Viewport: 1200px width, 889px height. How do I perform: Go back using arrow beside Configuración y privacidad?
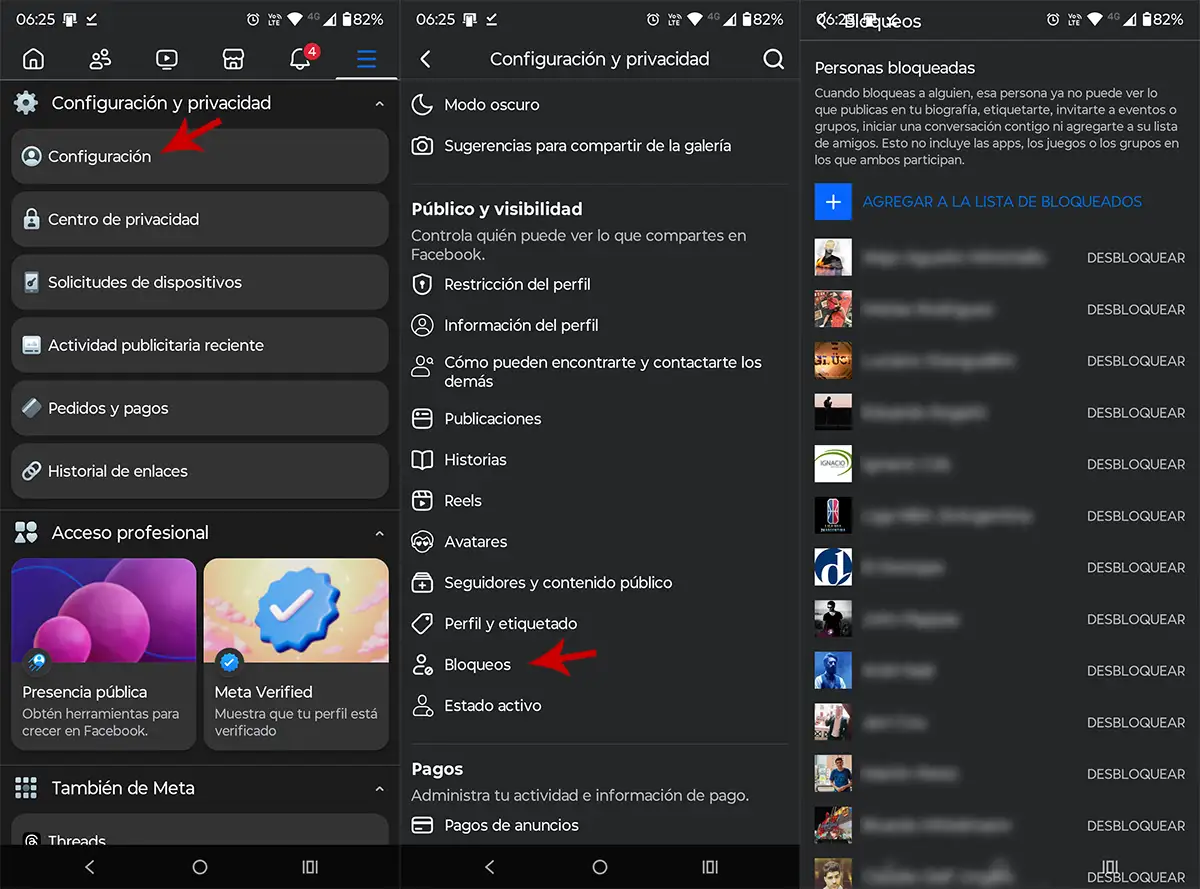(x=426, y=59)
